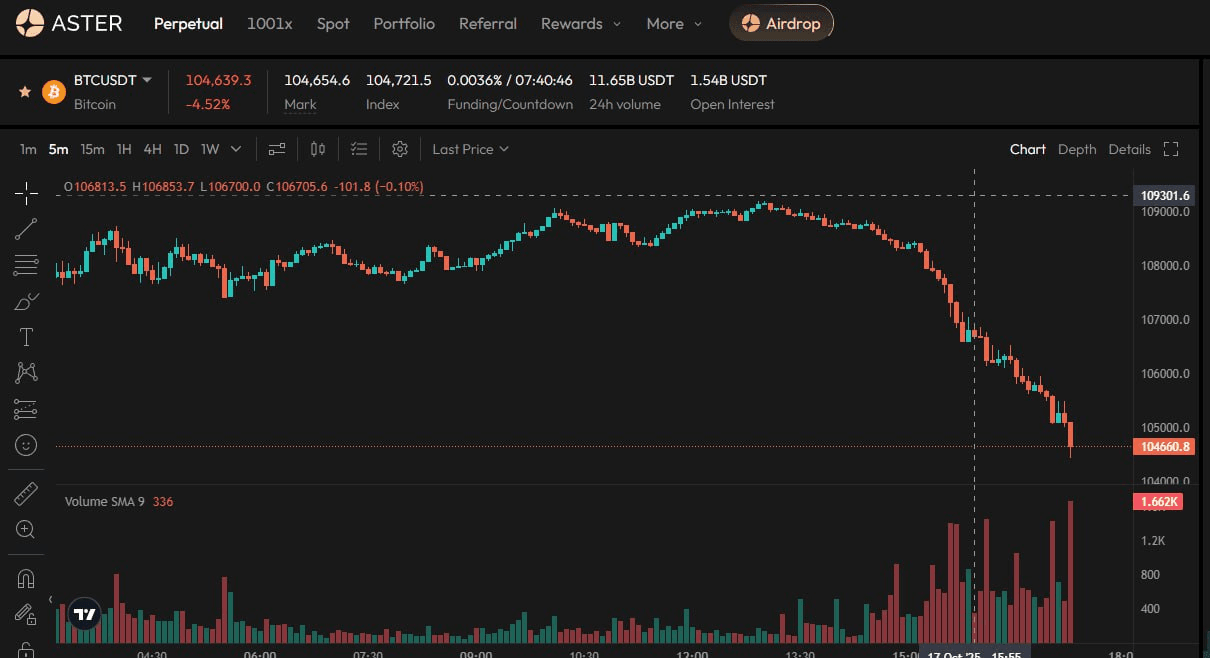Click the zoom in magnifier tool
Viewport: 1210px width, 658px height.
pyautogui.click(x=27, y=529)
